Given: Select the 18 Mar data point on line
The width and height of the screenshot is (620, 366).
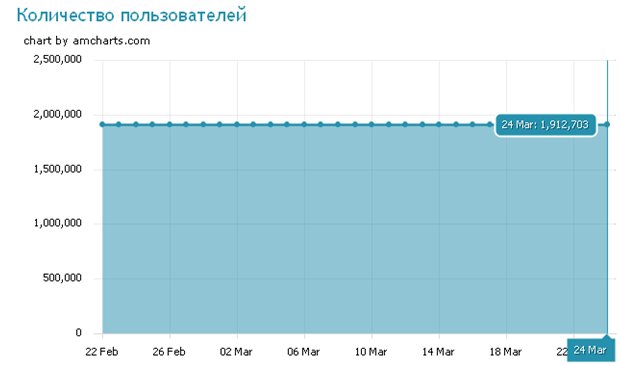Looking at the screenshot, I should [x=490, y=125].
